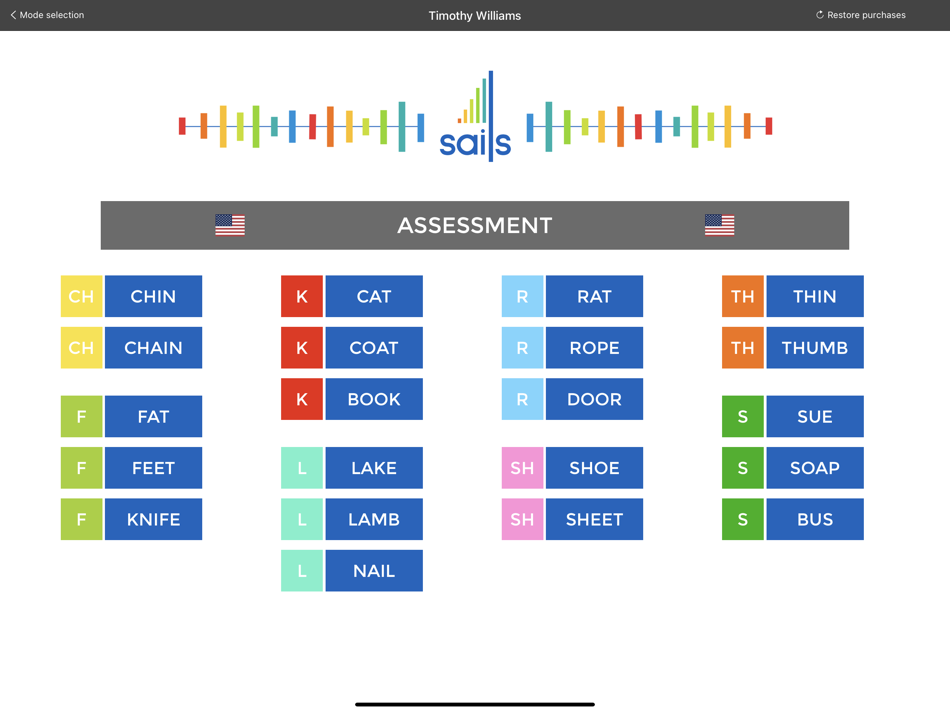
Task: Tap blue R tile beside ROPE
Action: pyautogui.click(x=522, y=348)
